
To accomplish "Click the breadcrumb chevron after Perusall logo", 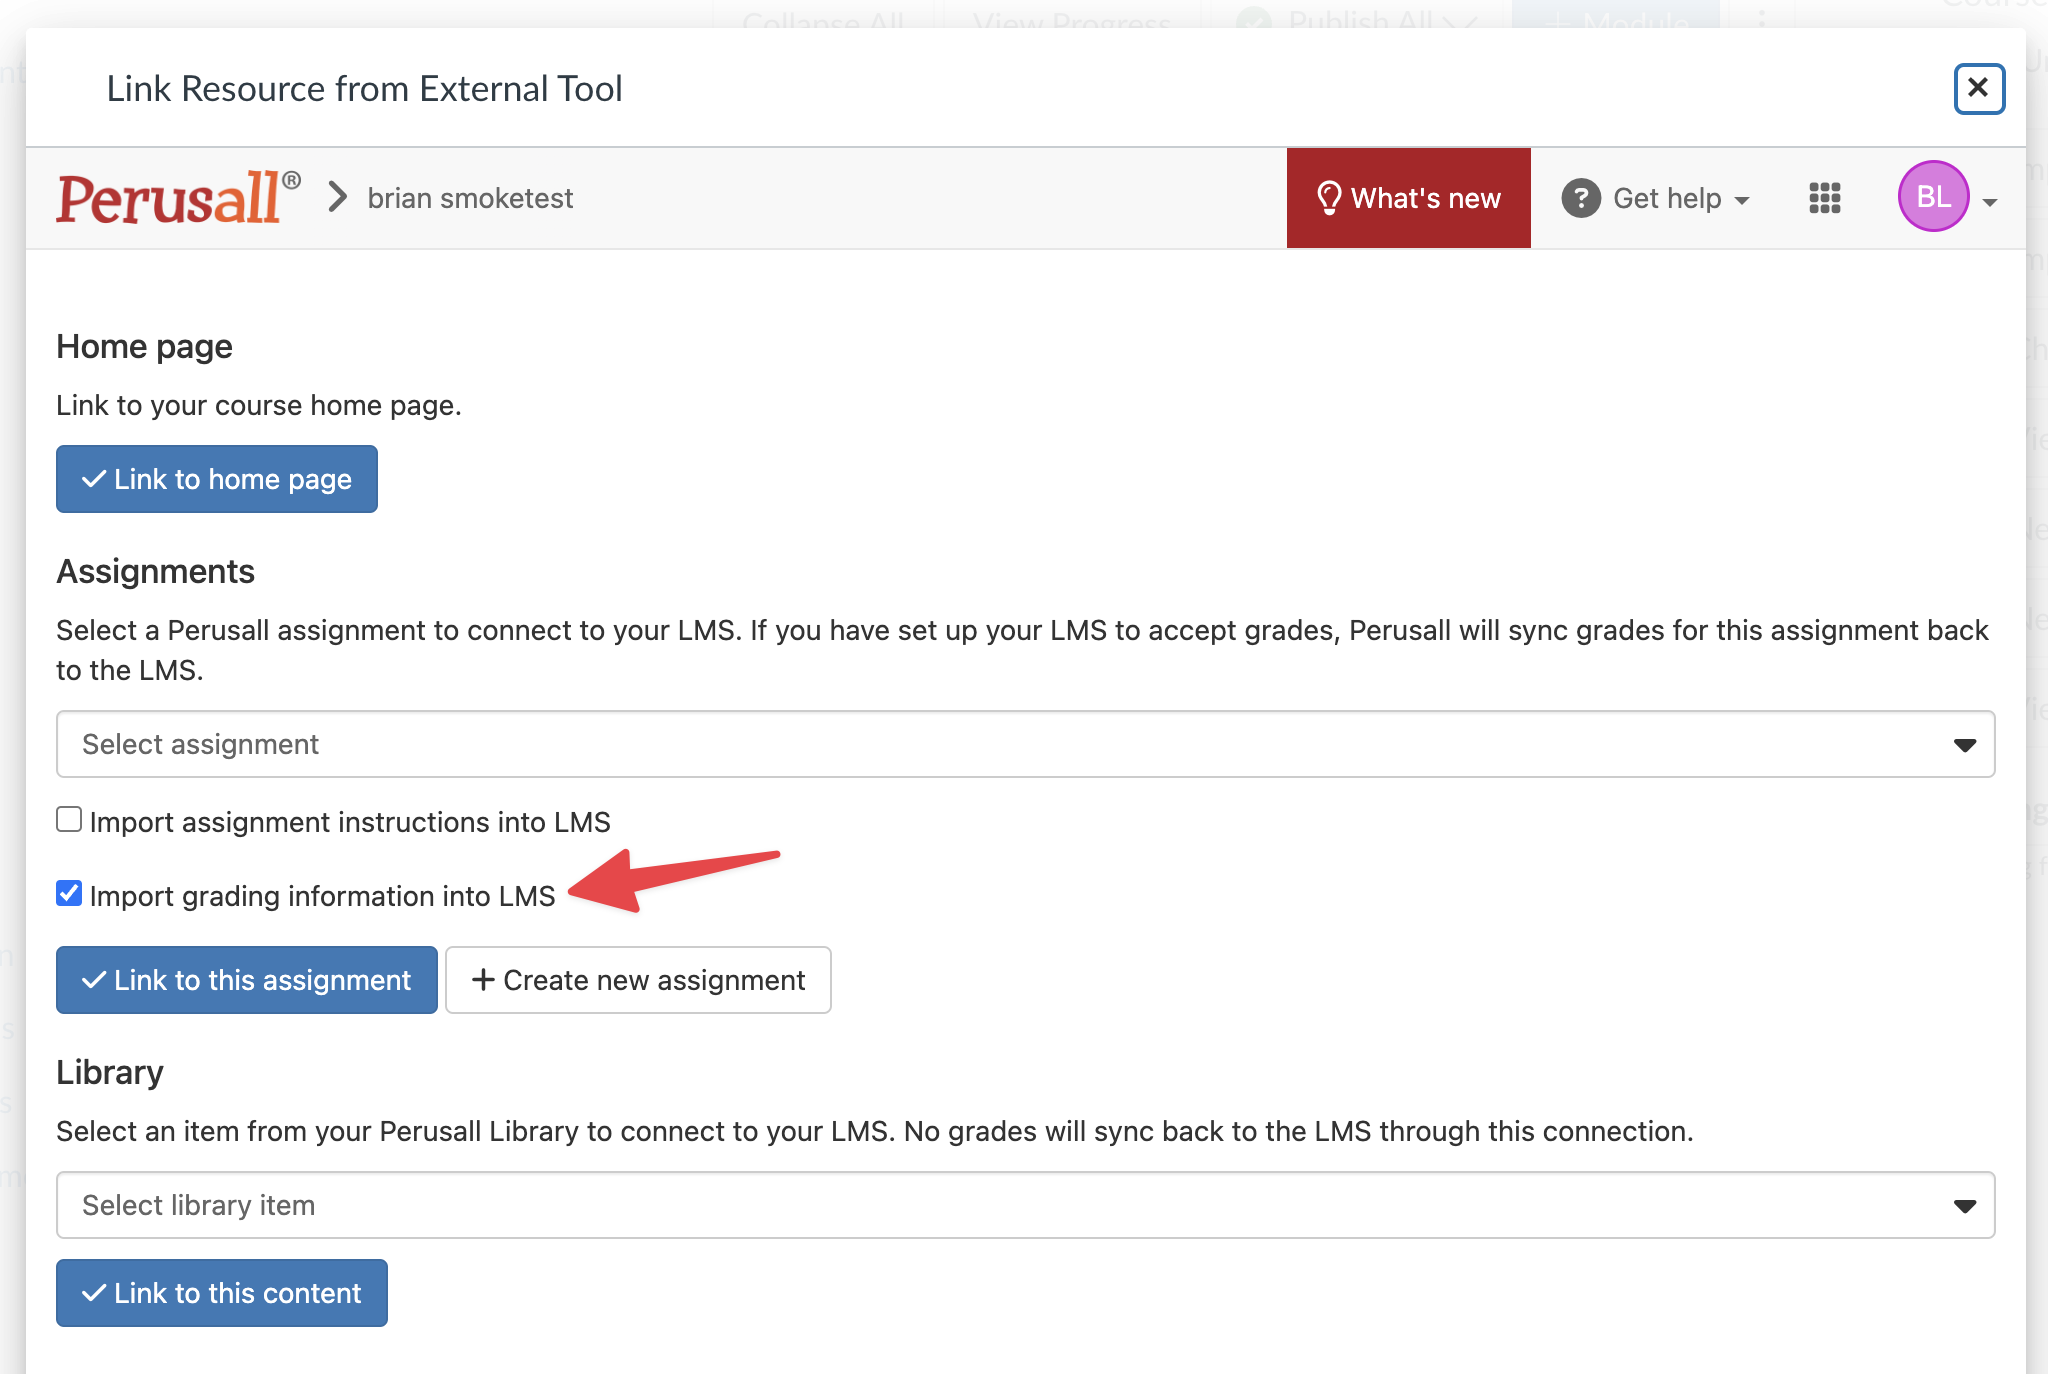I will (335, 197).
